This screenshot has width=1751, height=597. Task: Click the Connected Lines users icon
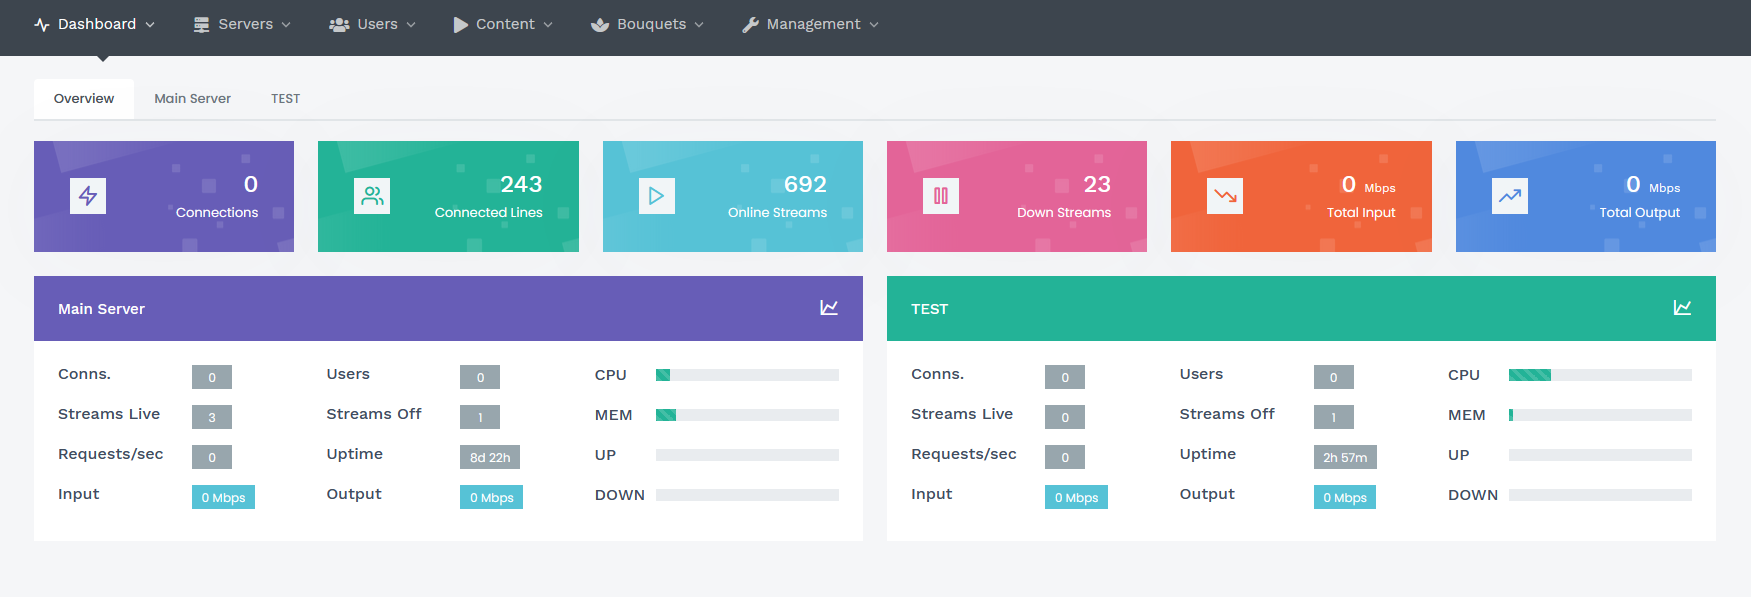click(372, 196)
